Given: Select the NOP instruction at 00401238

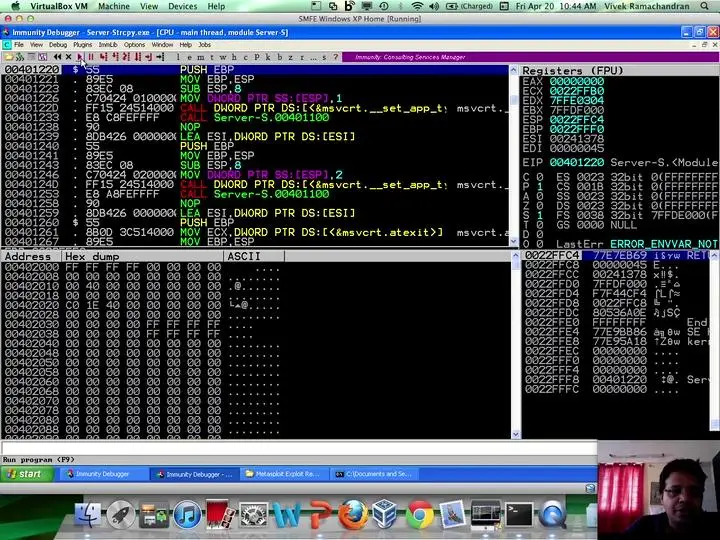Looking at the screenshot, I should 255,127.
